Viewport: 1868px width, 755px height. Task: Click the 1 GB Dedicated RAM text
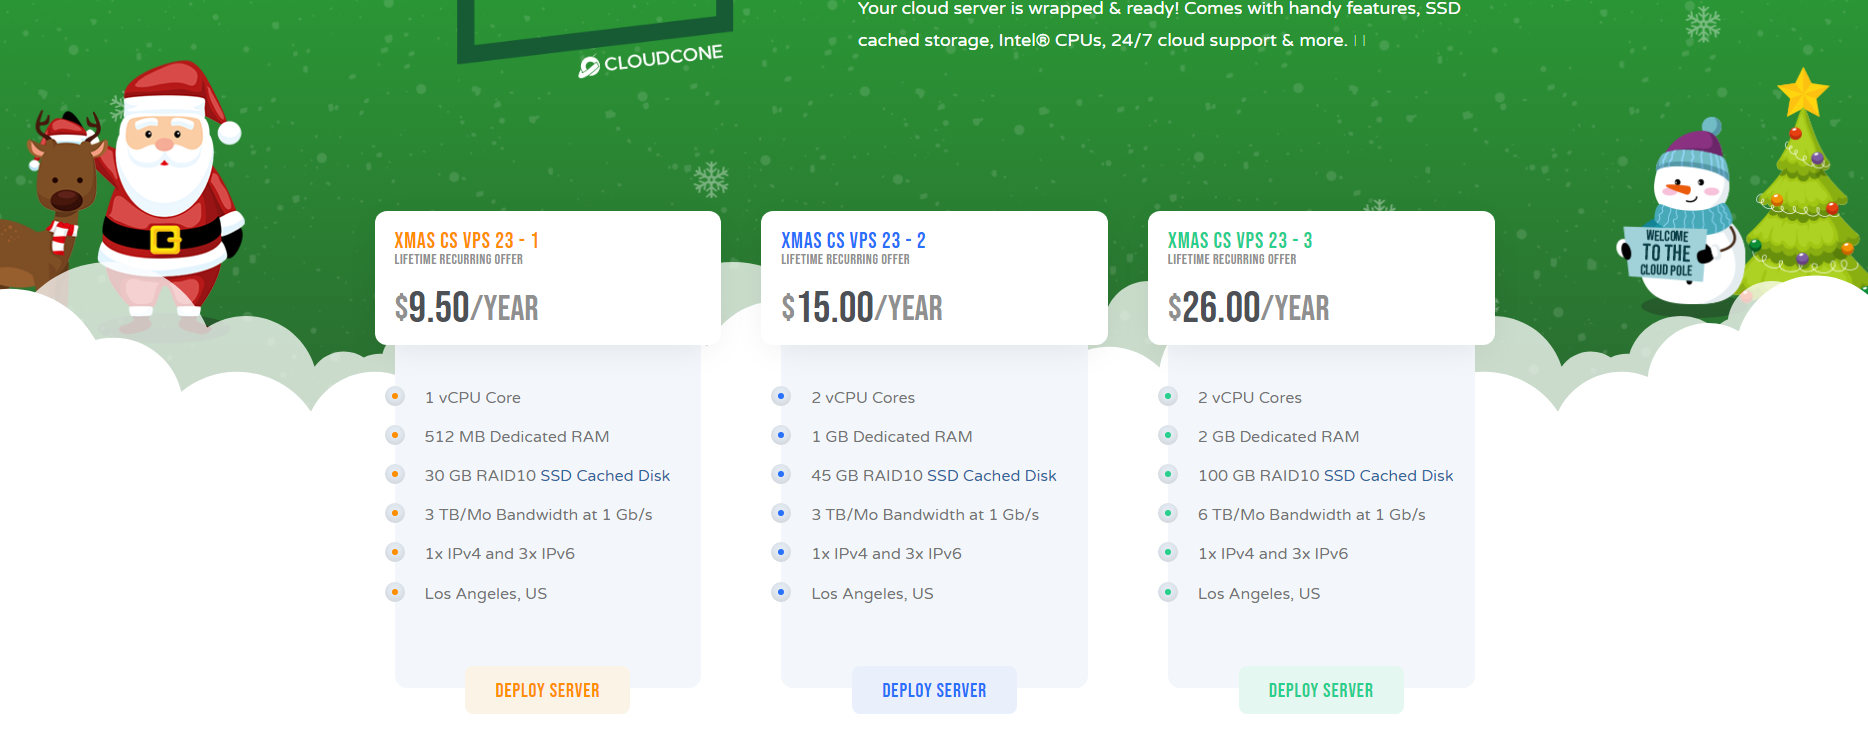coord(892,437)
